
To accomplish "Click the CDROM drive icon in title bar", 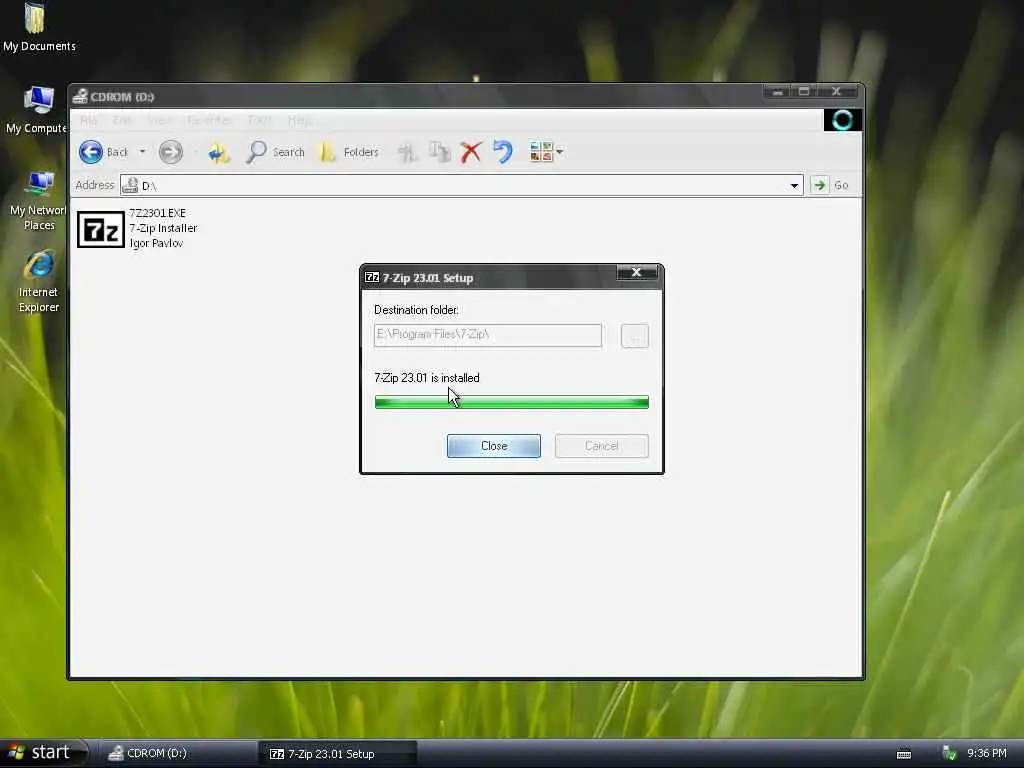I will pyautogui.click(x=80, y=97).
